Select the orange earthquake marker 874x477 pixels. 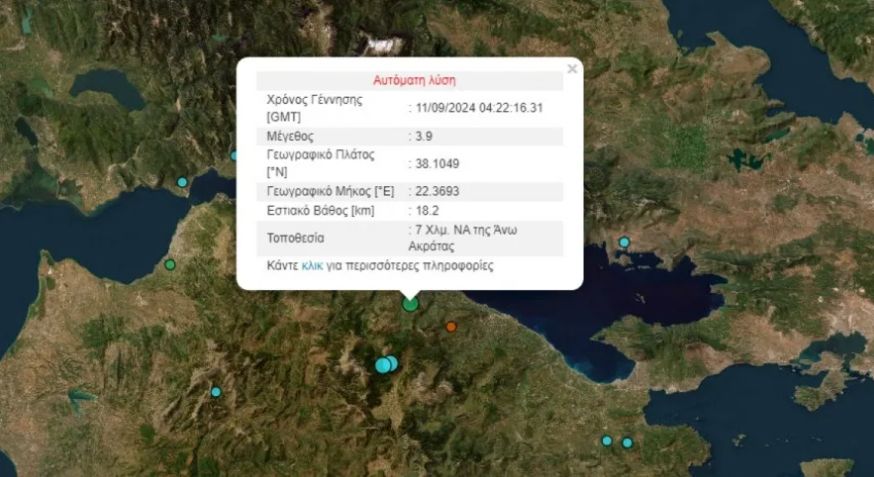[451, 327]
